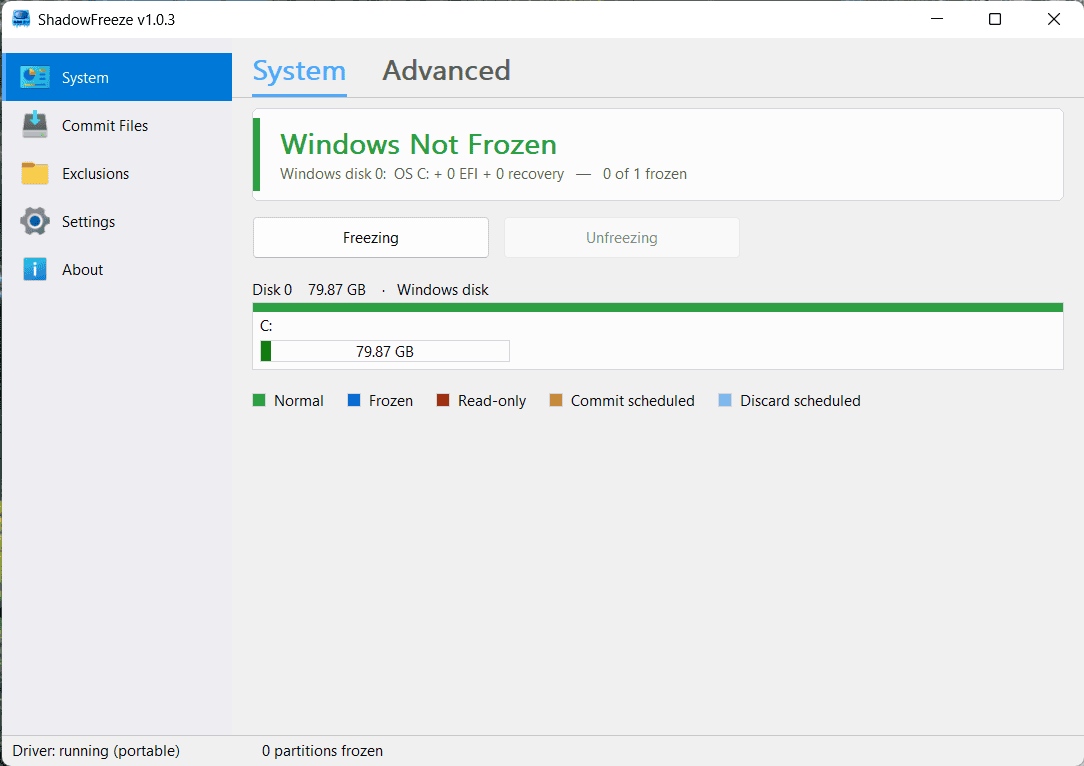Click the ShadowFreeze app icon in title bar

click(x=21, y=19)
